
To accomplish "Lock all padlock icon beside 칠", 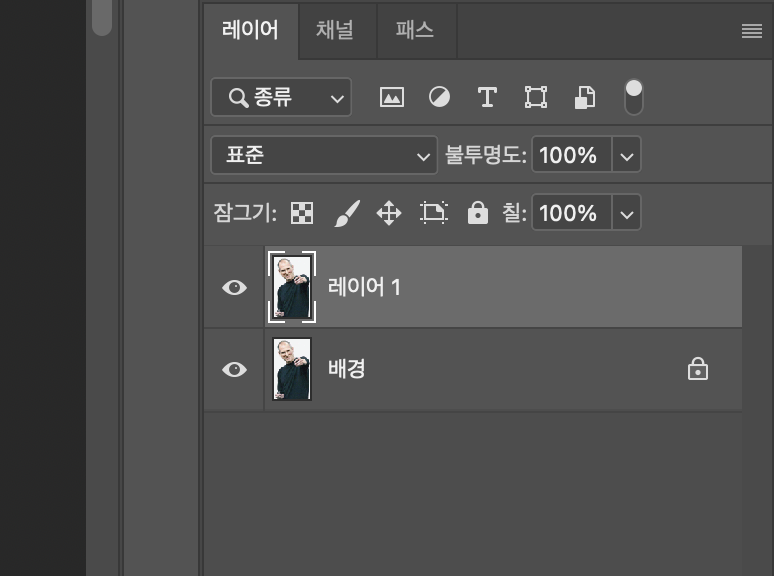I will point(478,213).
